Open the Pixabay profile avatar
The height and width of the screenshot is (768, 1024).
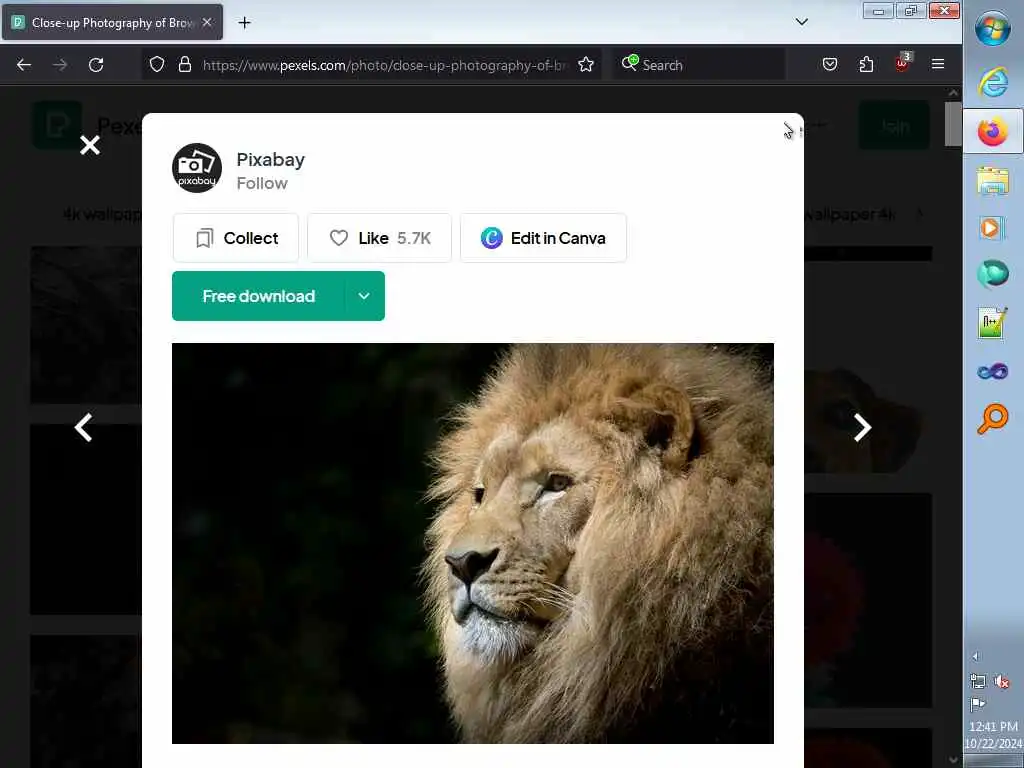point(197,168)
